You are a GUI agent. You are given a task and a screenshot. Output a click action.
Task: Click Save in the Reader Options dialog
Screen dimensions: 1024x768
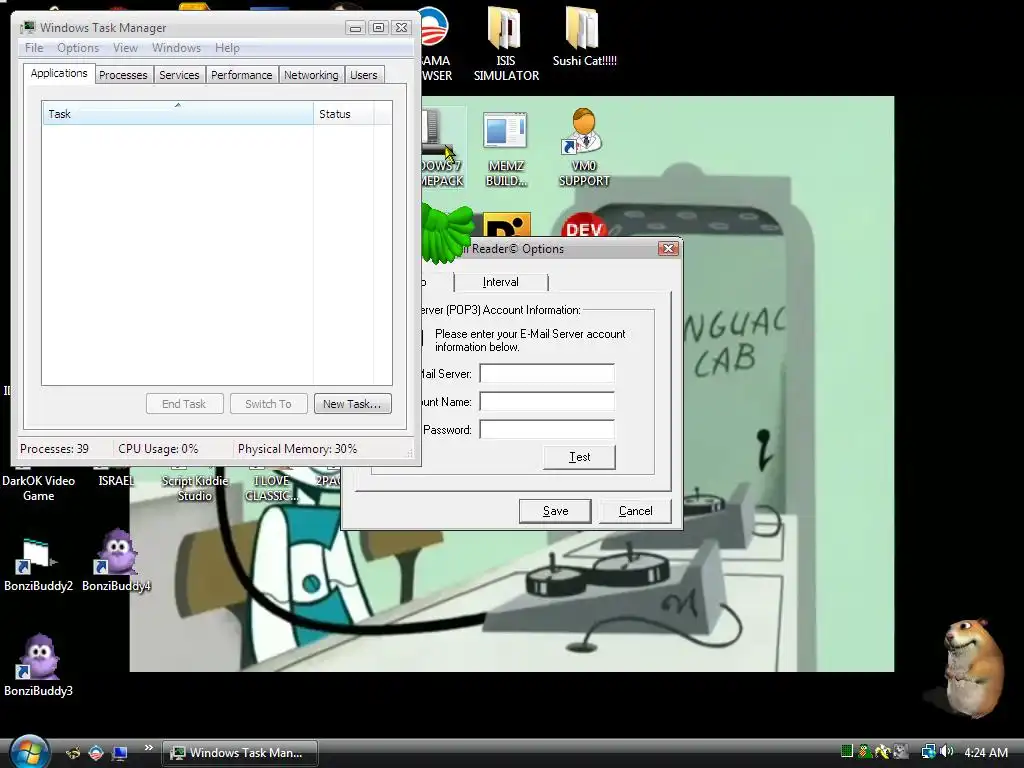(x=555, y=511)
